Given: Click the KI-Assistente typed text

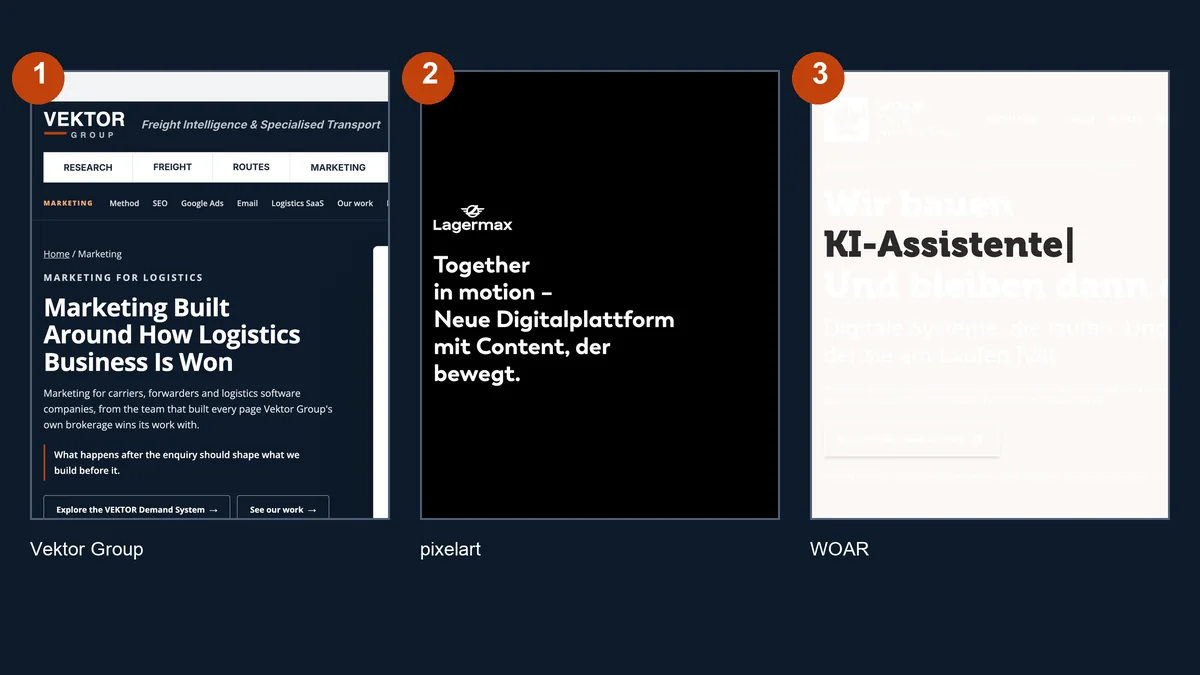Looking at the screenshot, I should [x=948, y=244].
